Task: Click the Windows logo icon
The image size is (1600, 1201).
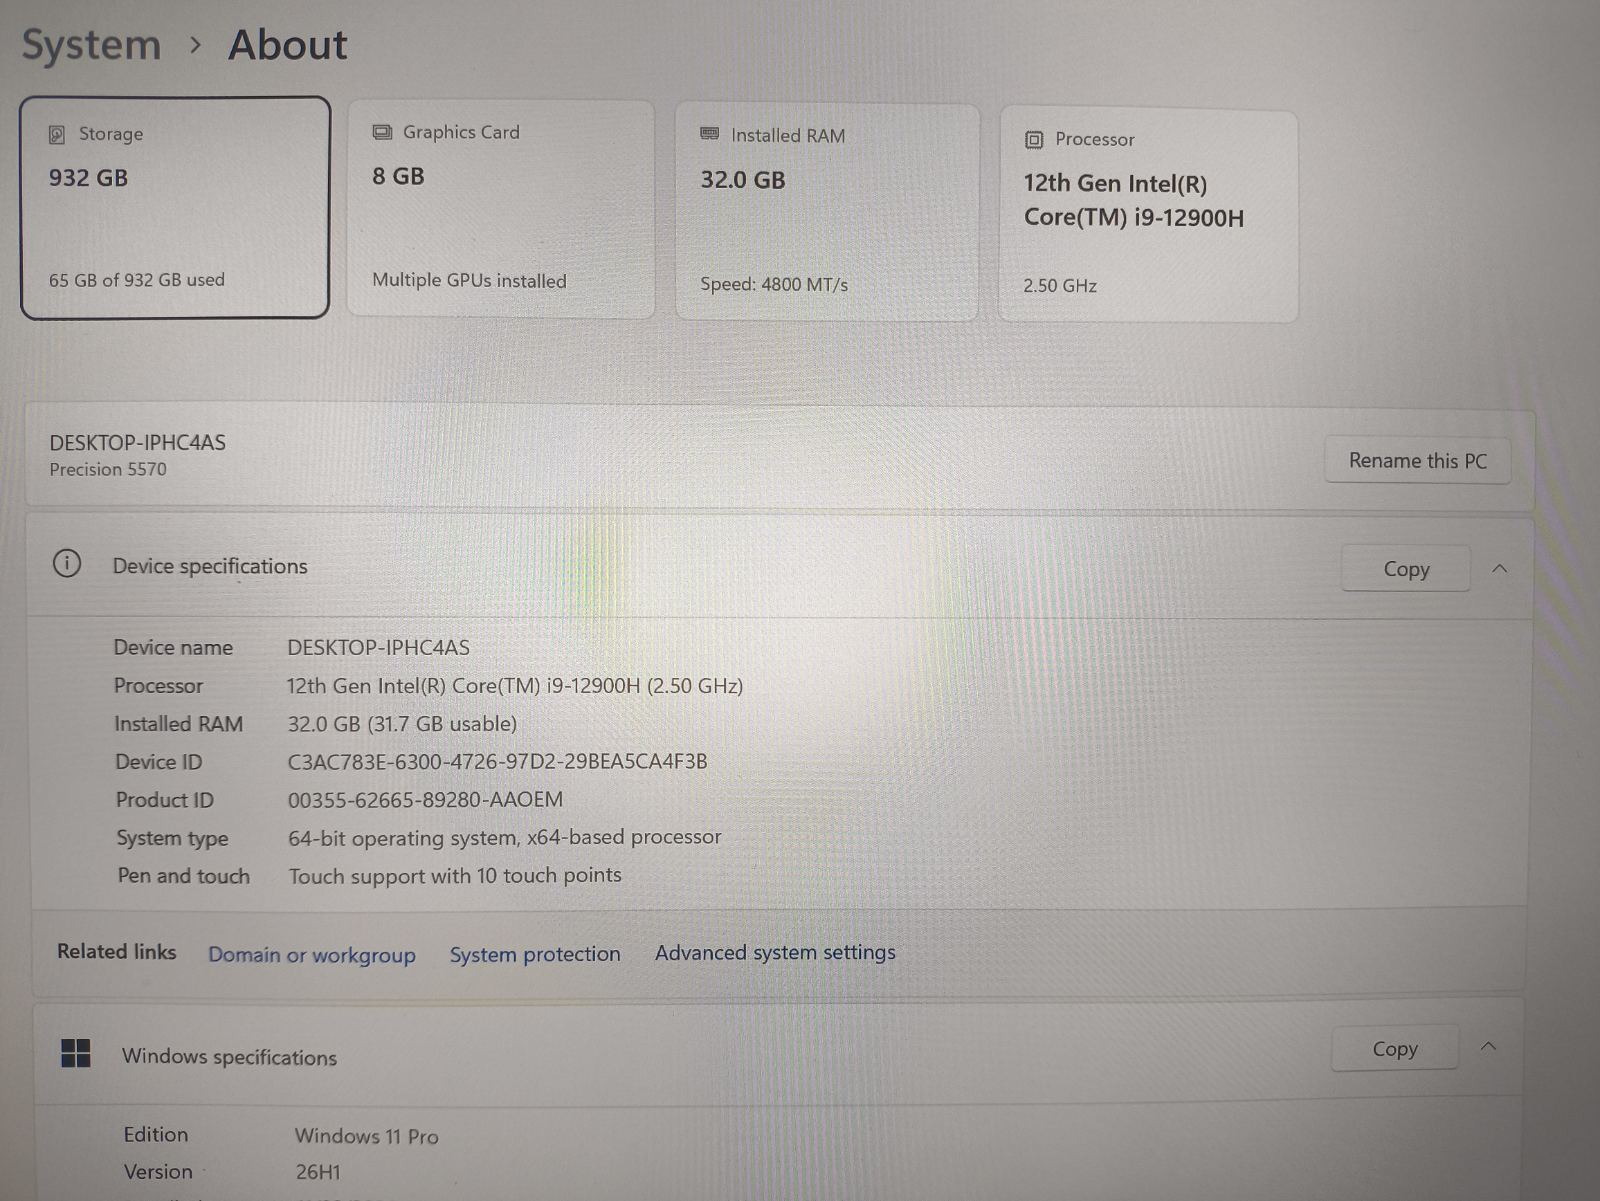Action: tap(76, 1053)
